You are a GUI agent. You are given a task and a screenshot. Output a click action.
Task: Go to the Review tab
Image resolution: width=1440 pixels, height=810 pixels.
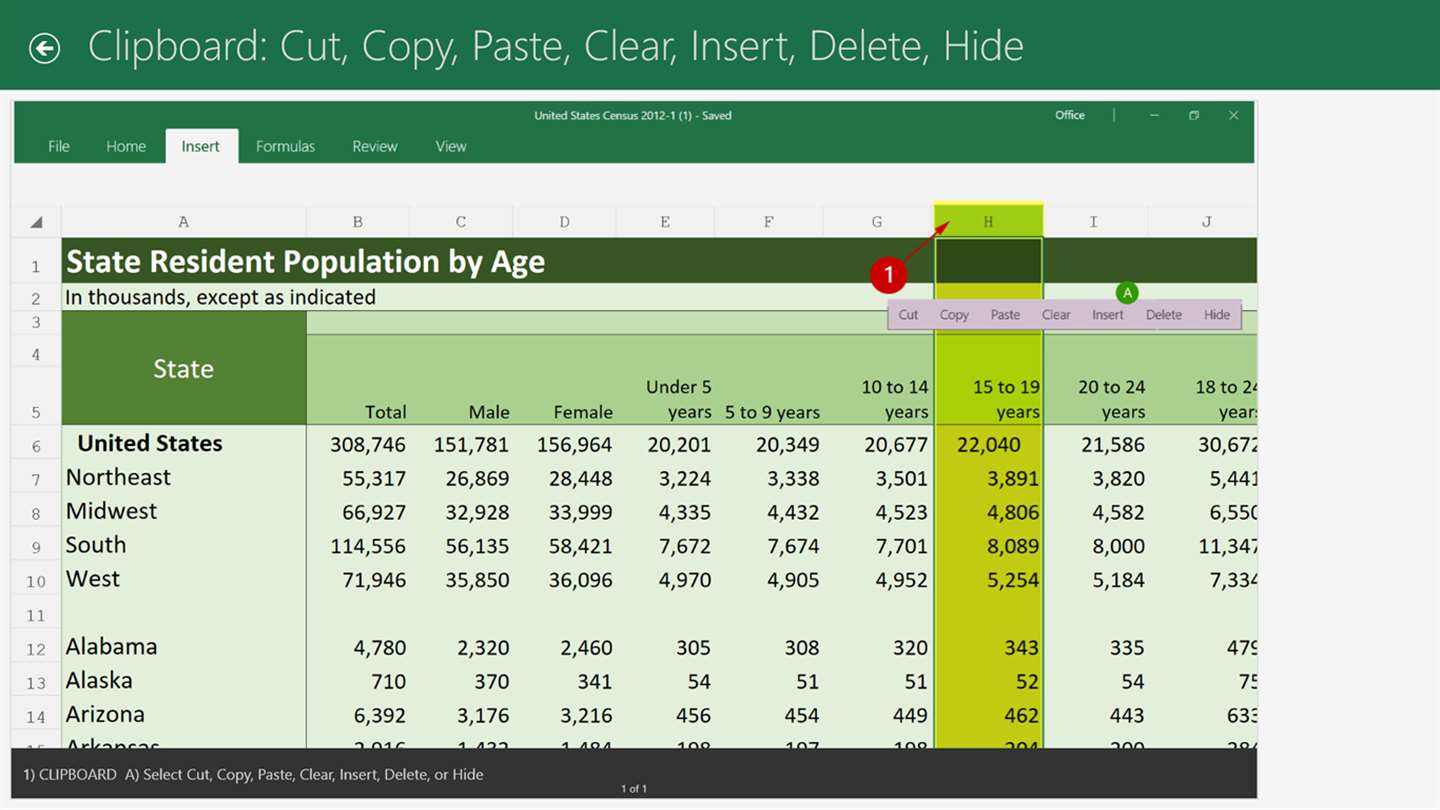pyautogui.click(x=375, y=146)
